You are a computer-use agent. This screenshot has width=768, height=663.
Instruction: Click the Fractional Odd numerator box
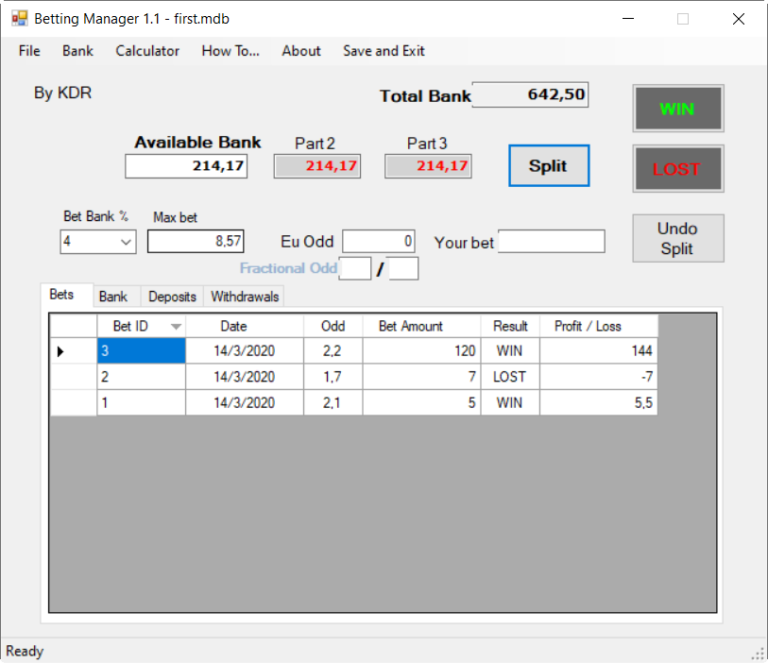coord(355,268)
